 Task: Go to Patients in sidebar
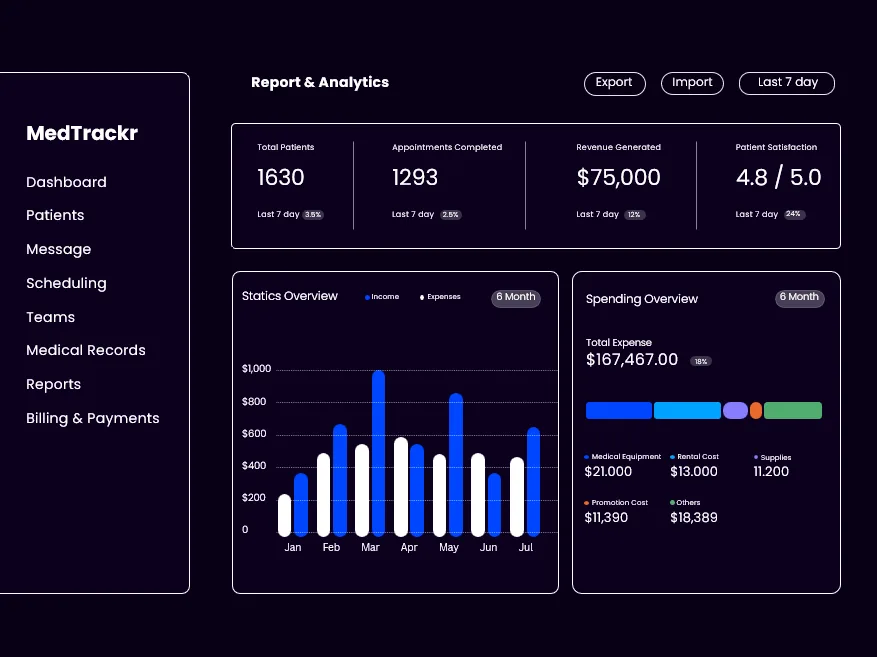click(x=55, y=215)
